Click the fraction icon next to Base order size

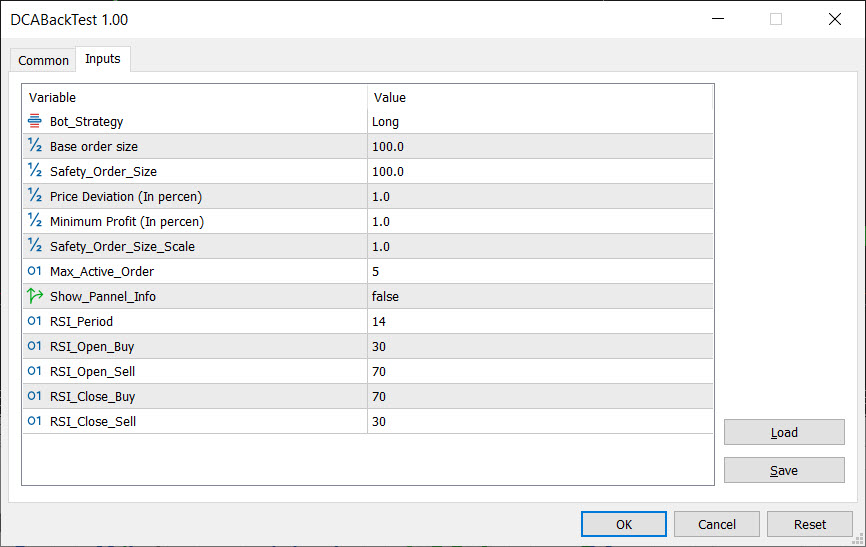pyautogui.click(x=34, y=146)
